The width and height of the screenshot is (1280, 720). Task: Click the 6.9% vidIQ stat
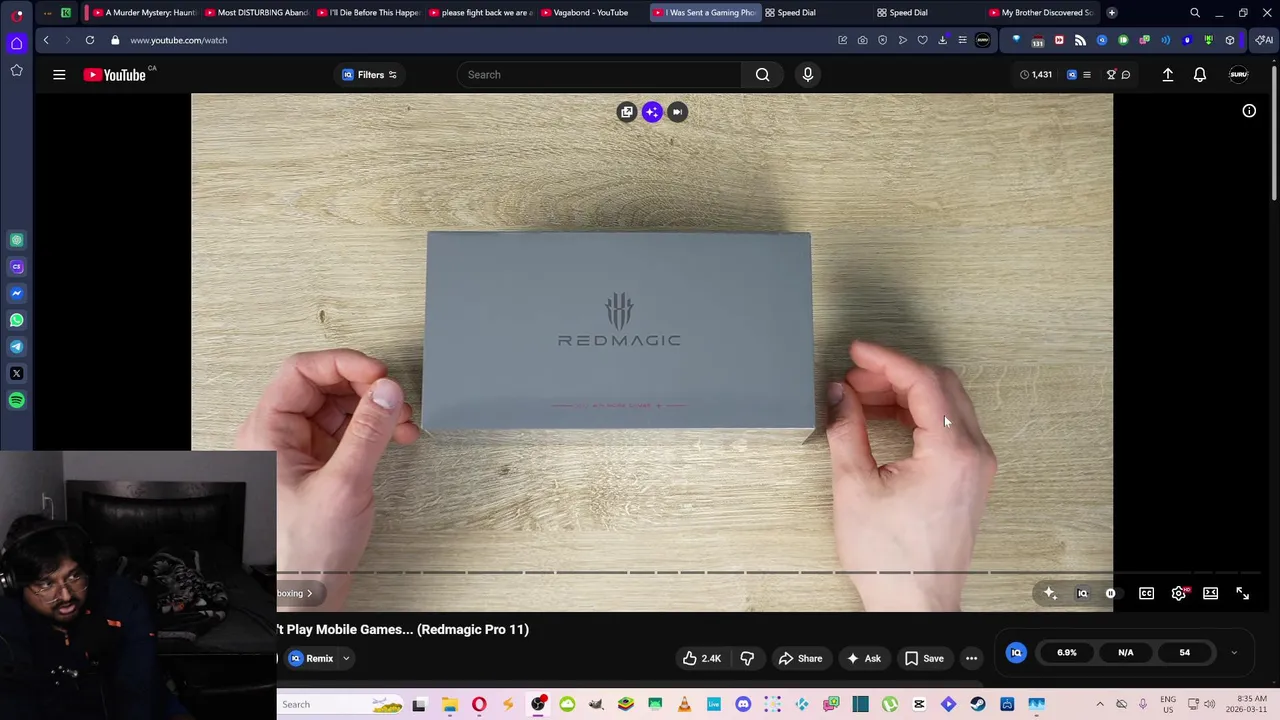pos(1067,653)
